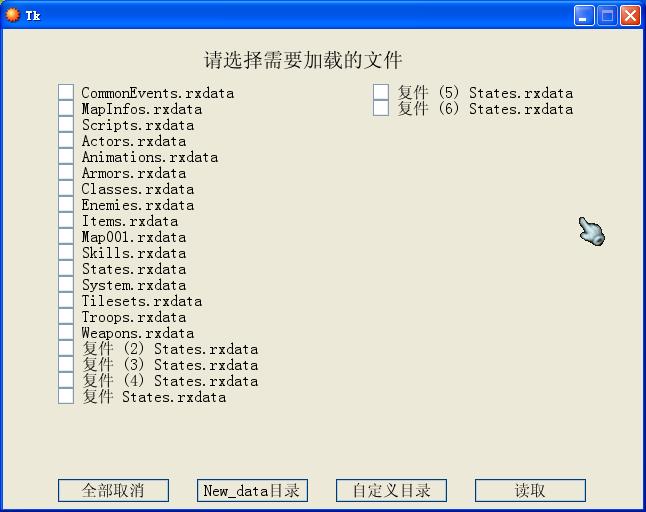Tick the MapInfos.rxdata checkbox
The image size is (646, 512).
pos(66,108)
